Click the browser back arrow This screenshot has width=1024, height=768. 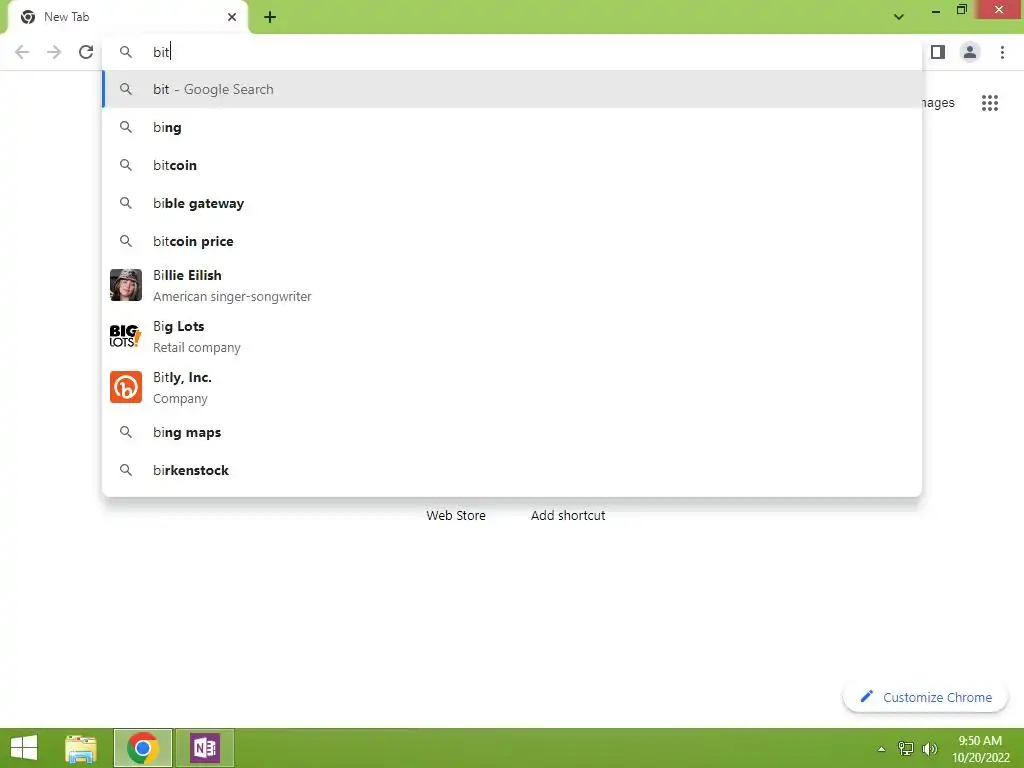tap(22, 52)
